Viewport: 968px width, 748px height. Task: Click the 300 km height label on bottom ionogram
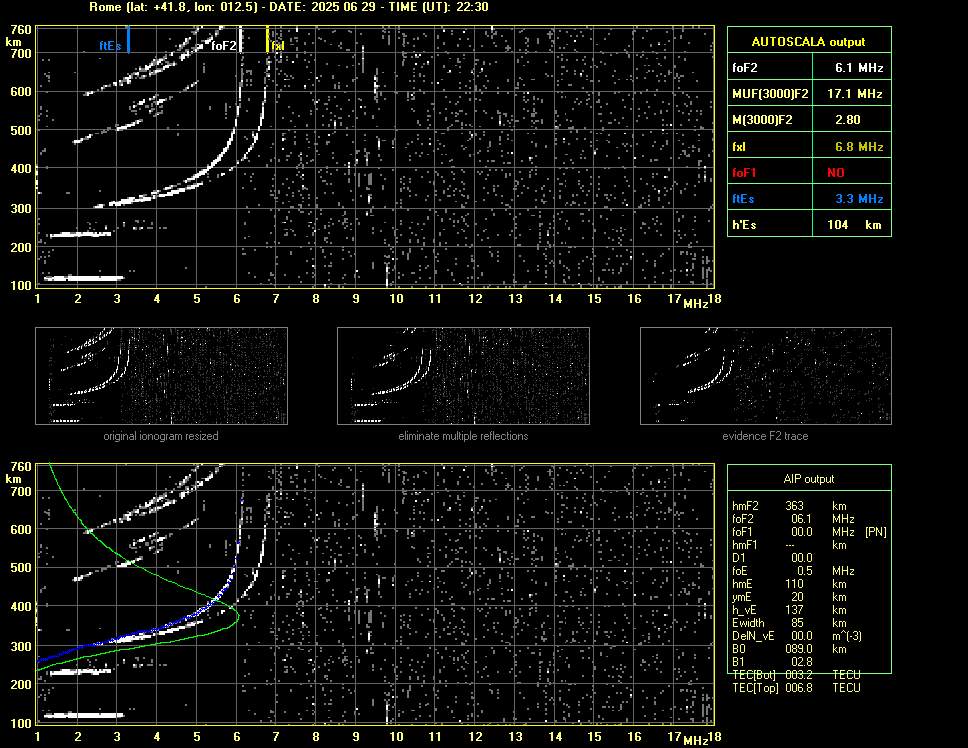(x=21, y=646)
